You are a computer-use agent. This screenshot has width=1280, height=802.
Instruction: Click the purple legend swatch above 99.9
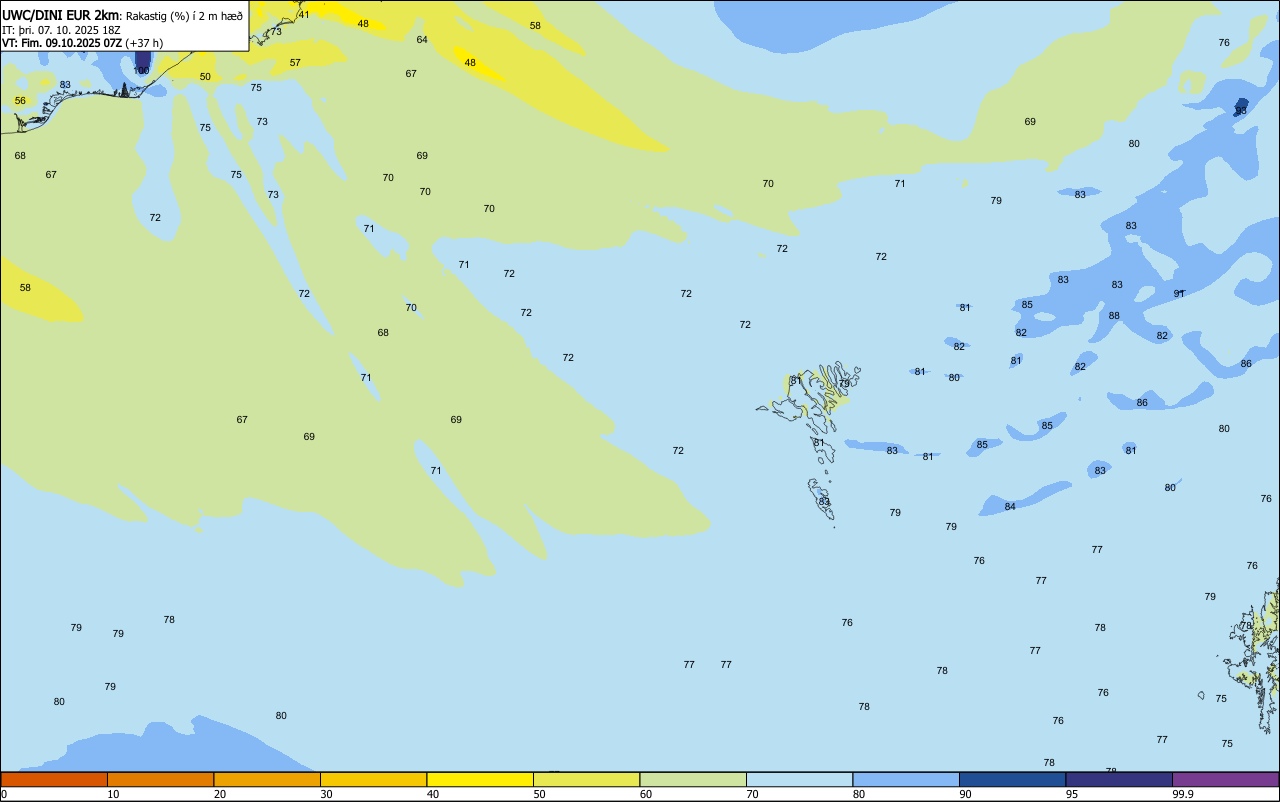pyautogui.click(x=1225, y=779)
